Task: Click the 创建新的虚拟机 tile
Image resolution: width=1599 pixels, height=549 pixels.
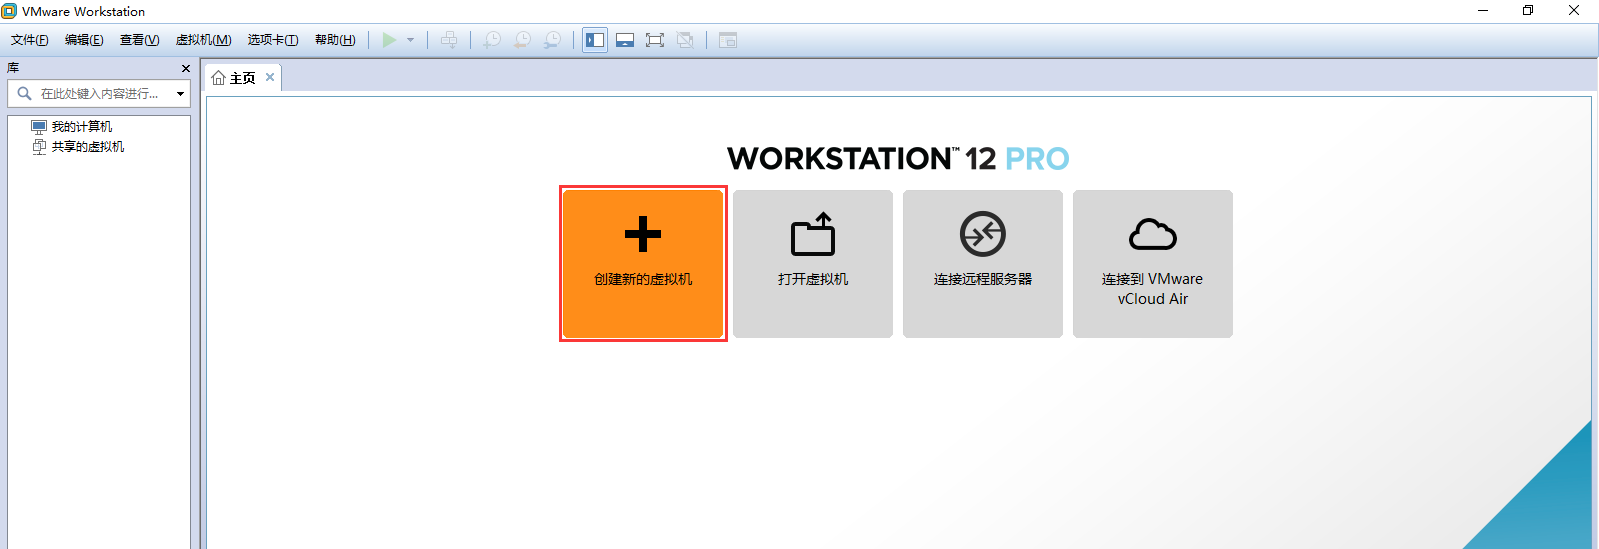Action: [x=643, y=264]
